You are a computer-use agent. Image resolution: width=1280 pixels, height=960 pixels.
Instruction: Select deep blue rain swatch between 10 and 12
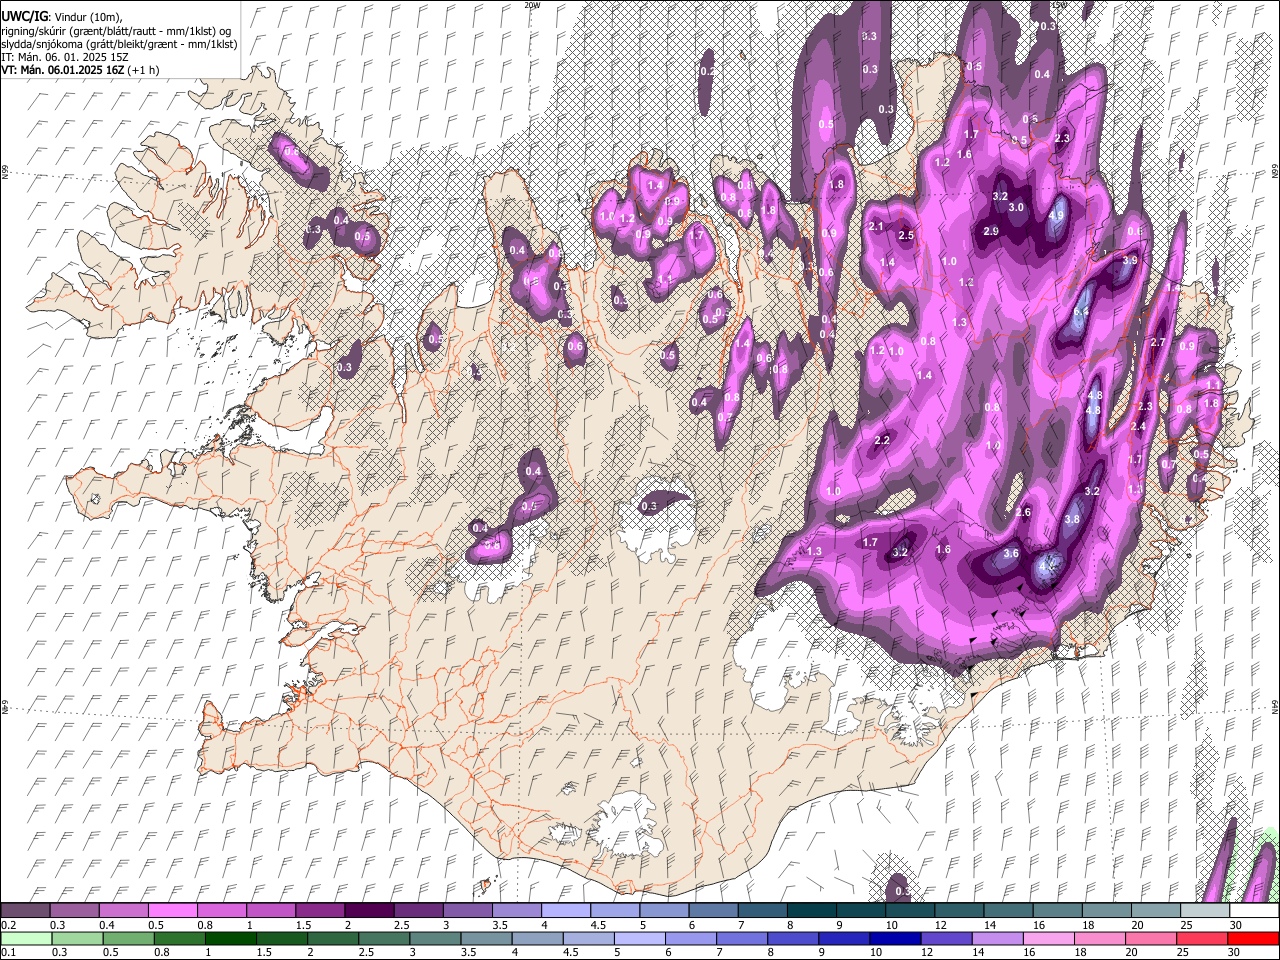point(895,938)
